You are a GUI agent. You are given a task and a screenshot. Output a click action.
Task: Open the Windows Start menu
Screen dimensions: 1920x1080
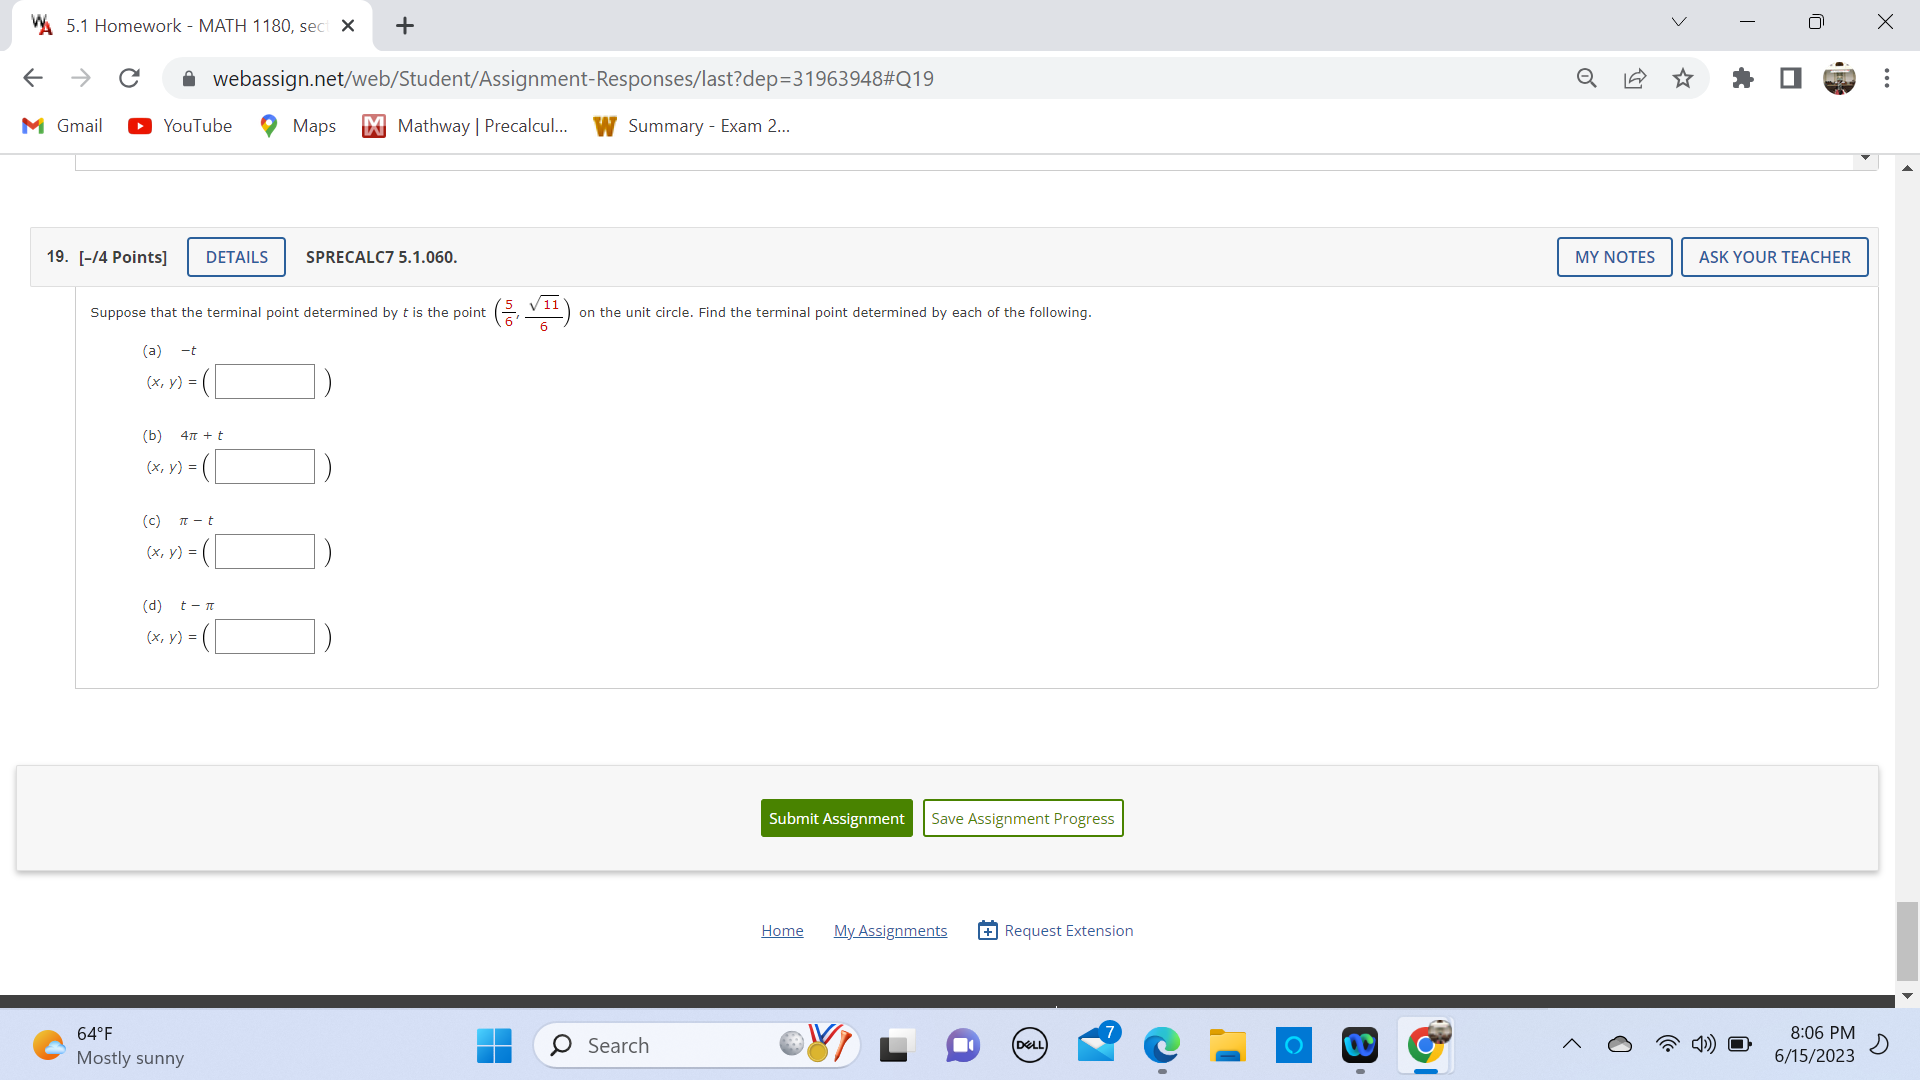point(494,1045)
